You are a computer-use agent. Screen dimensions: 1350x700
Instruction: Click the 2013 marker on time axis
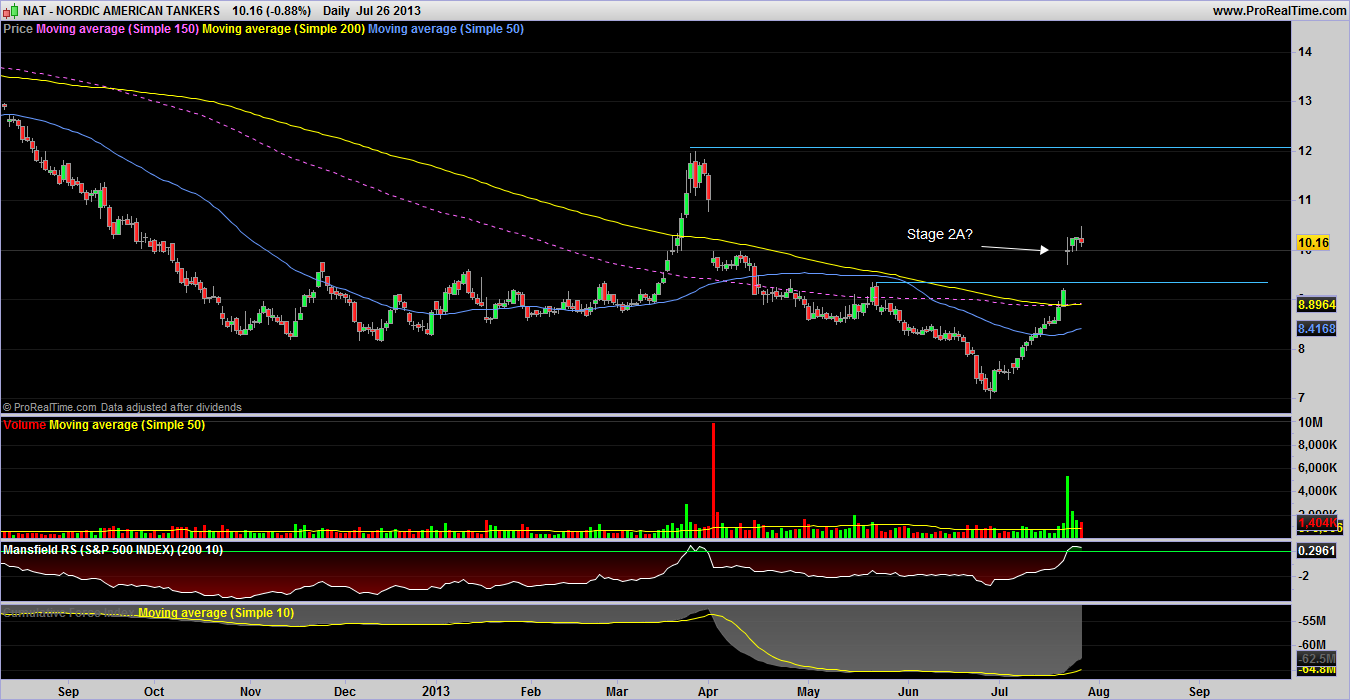[437, 691]
